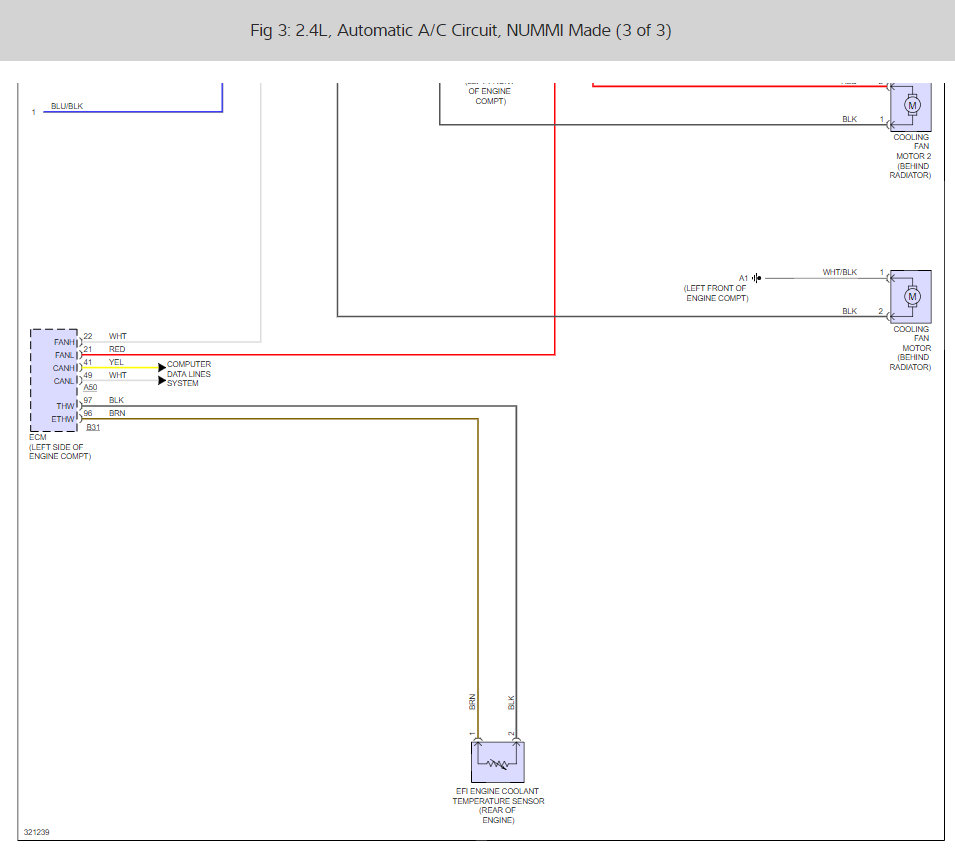The image size is (955, 855).
Task: Click the WHT wire label at pin 22
Action: tap(118, 336)
